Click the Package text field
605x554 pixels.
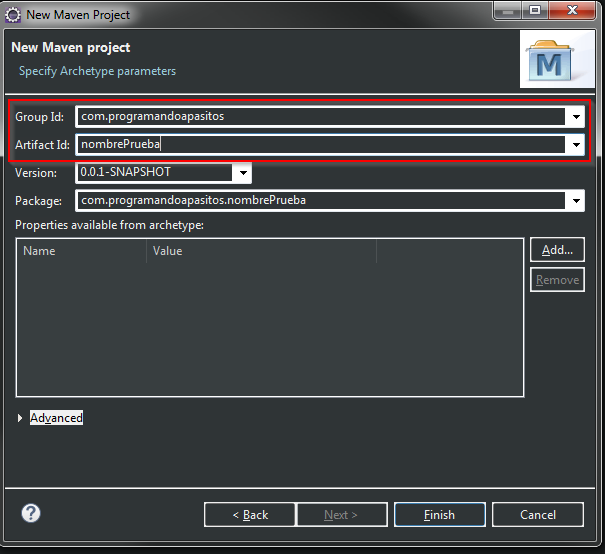click(x=321, y=201)
